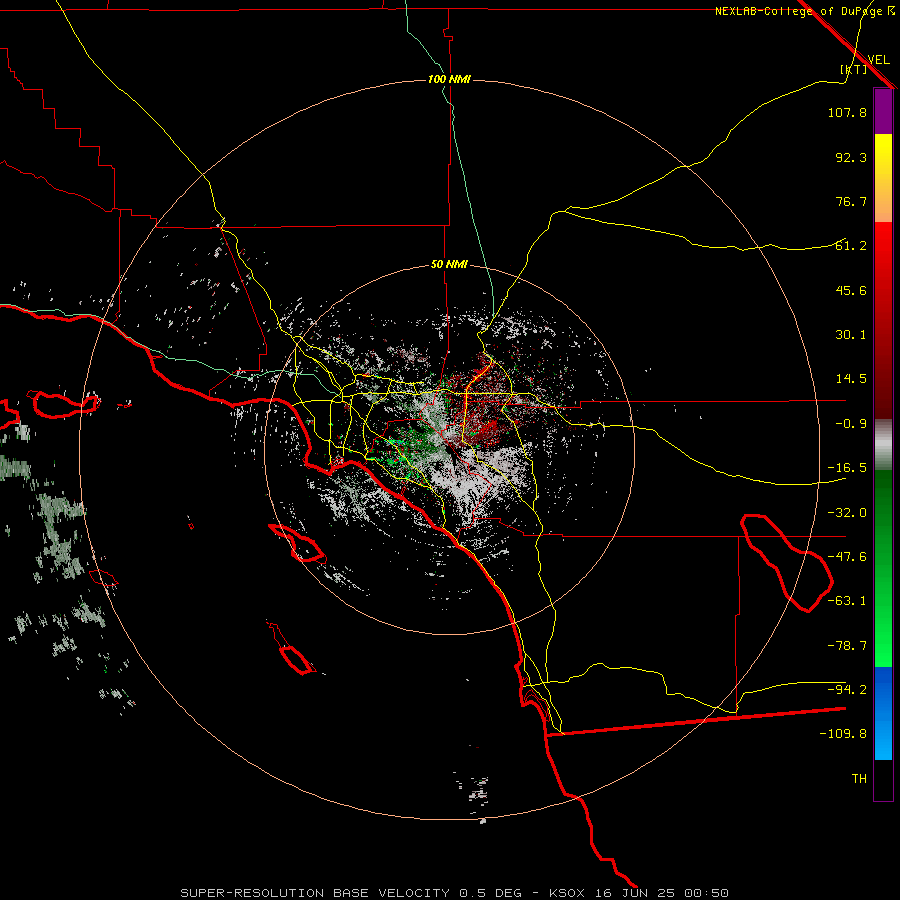Screen dimensions: 900x900
Task: Select the -32.0 scale value
Action: click(x=847, y=513)
